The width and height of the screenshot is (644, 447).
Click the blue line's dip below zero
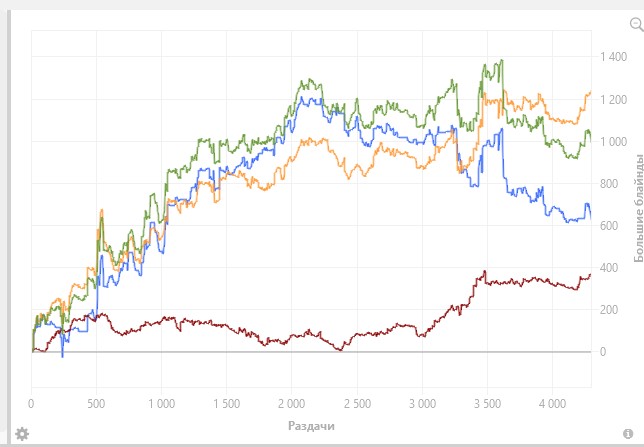click(62, 356)
